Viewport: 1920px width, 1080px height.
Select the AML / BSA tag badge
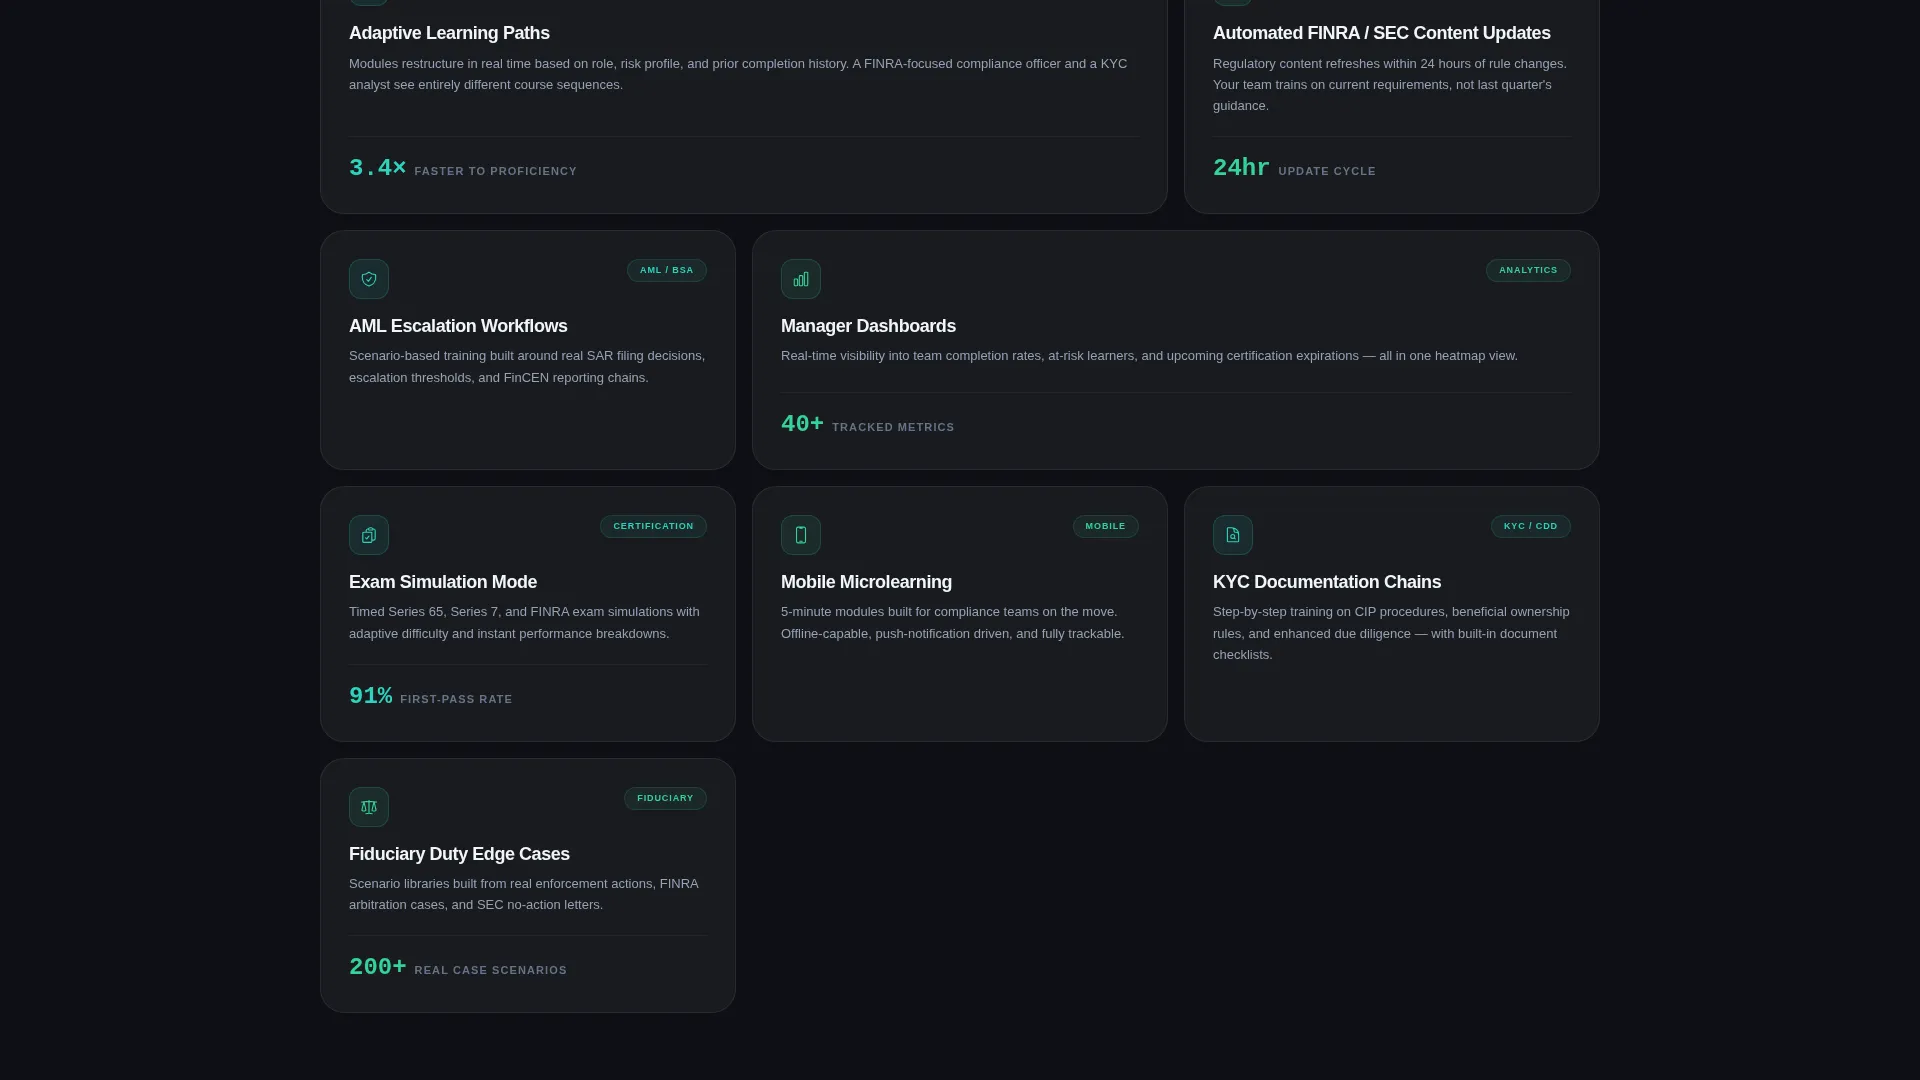(667, 271)
